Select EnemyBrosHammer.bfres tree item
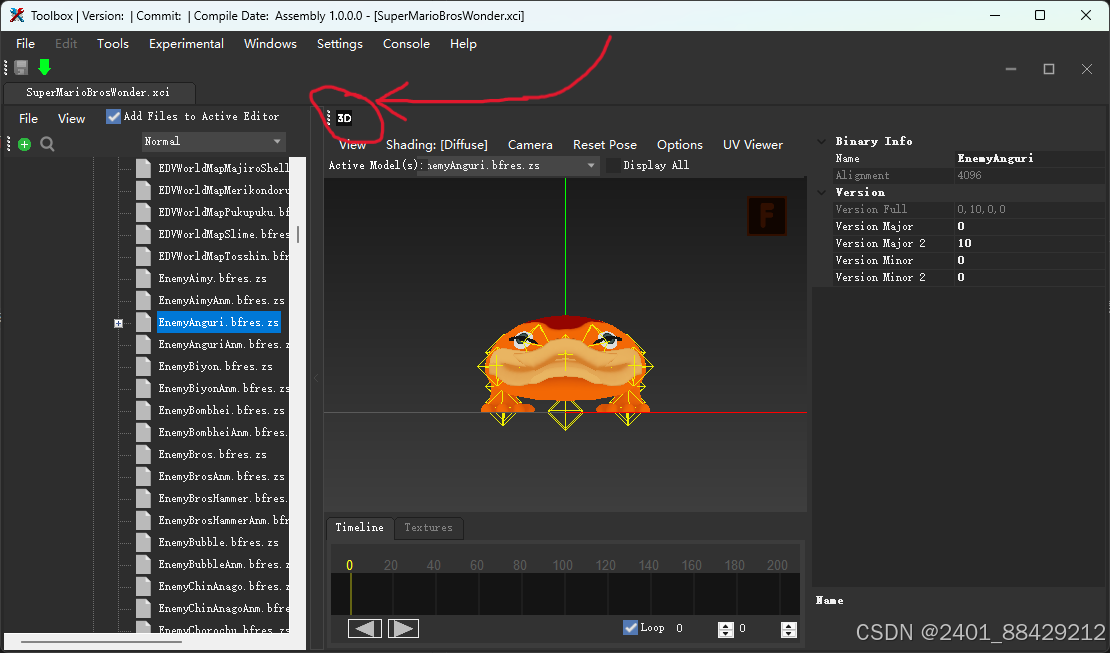Screen dimensions: 1110x653 (223, 498)
